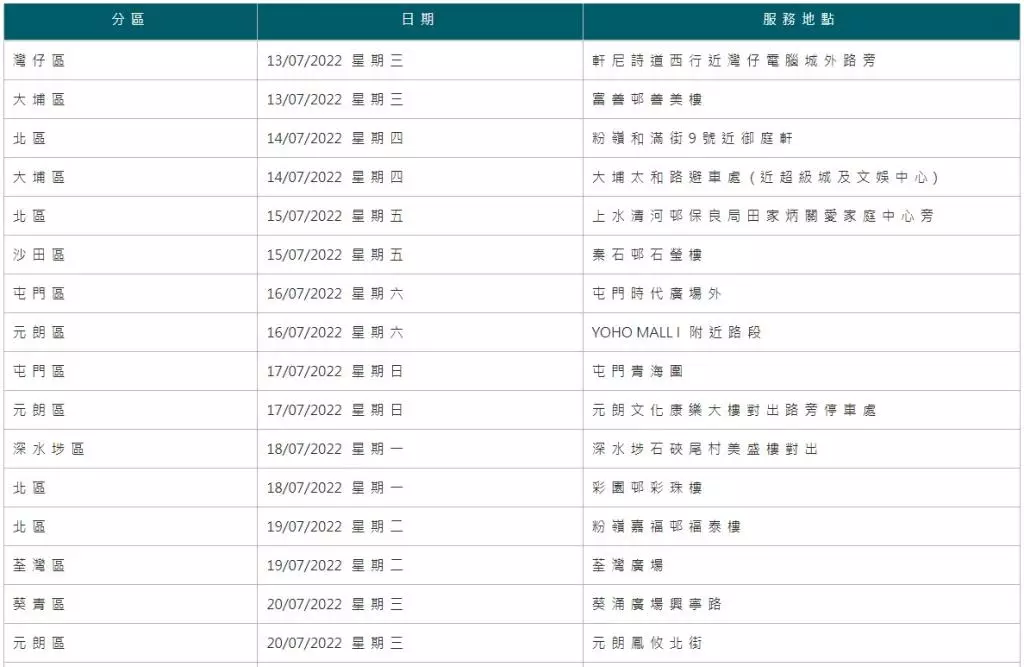Select the 屯門青海圍 address cell
Viewport: 1024px width, 667px height.
tap(637, 371)
